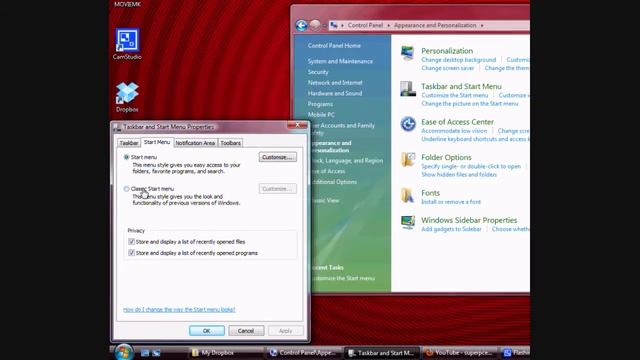Select the Classic Start menu radio option
Screen dimensions: 640x360
[x=127, y=189]
